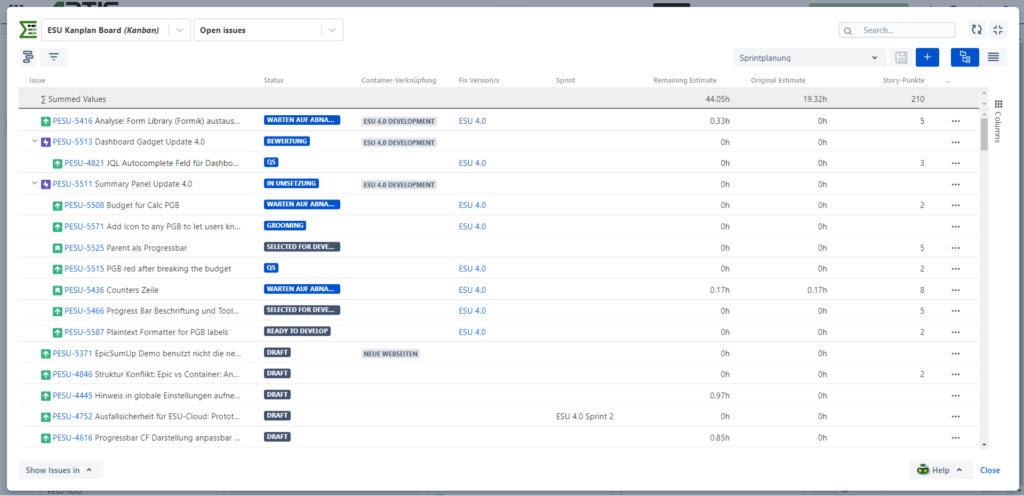Image resolution: width=1024 pixels, height=496 pixels.
Task: Click the refresh icon beside the search box
Action: coord(977,30)
